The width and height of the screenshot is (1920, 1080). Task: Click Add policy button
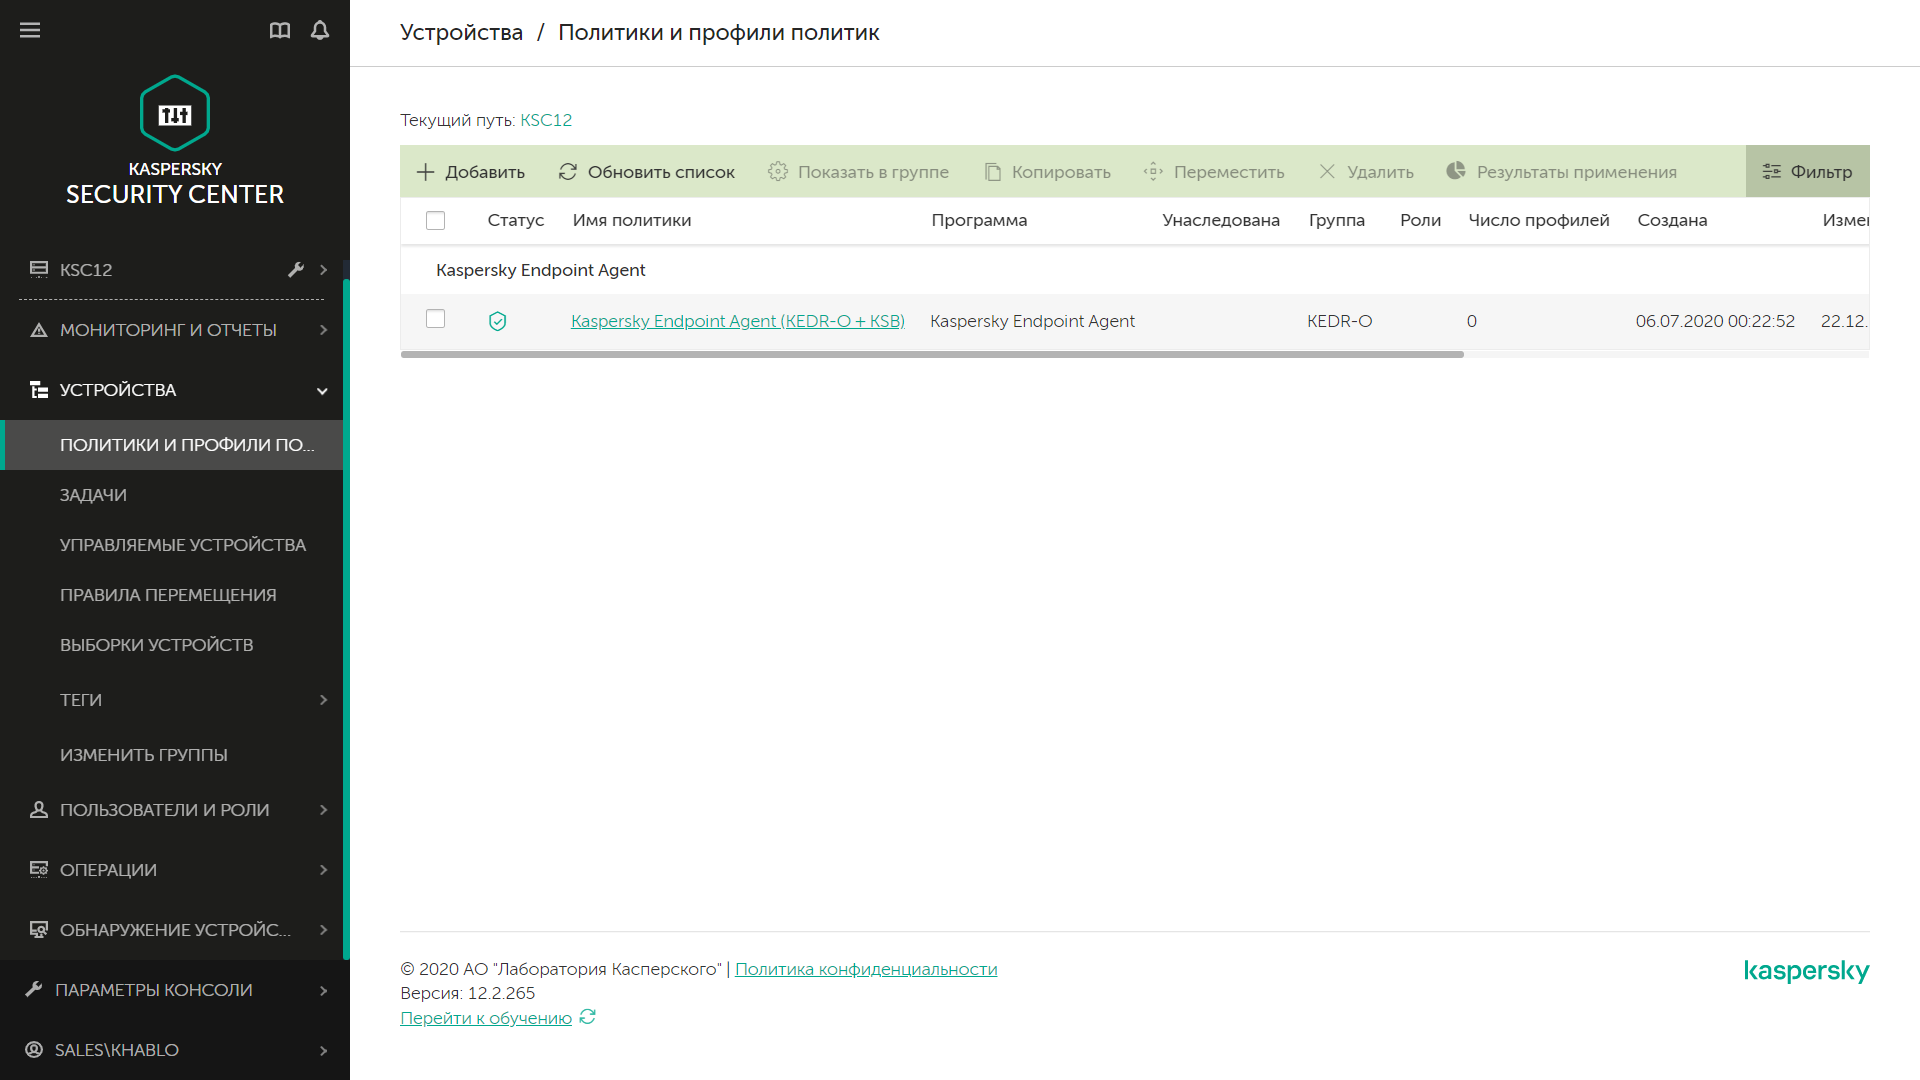click(x=470, y=172)
